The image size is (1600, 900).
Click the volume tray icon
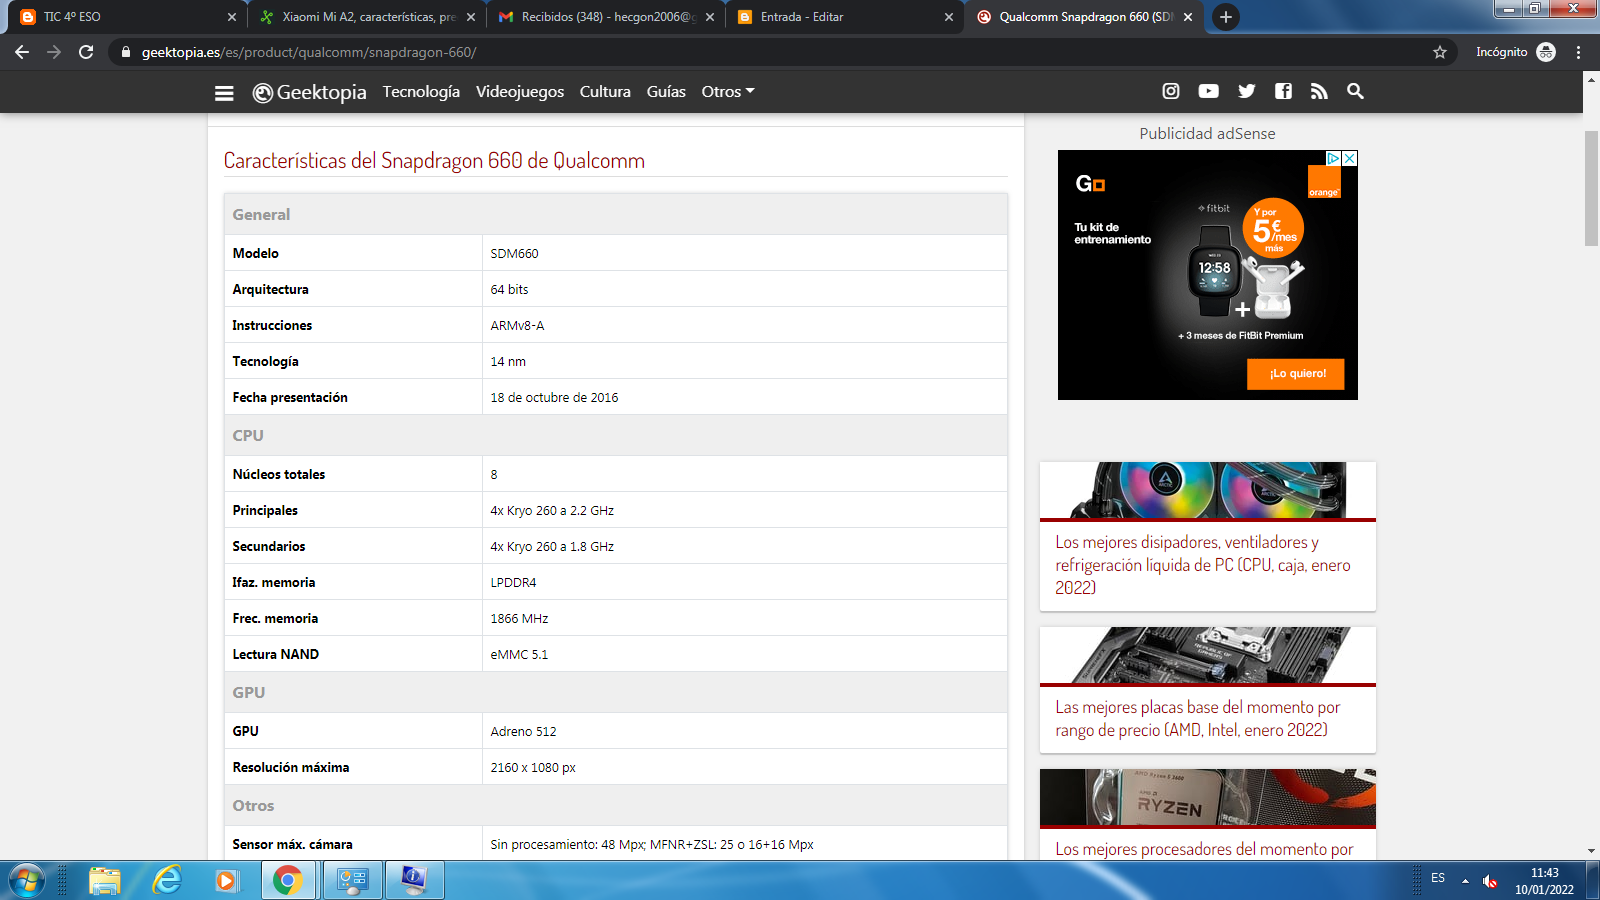pyautogui.click(x=1490, y=881)
